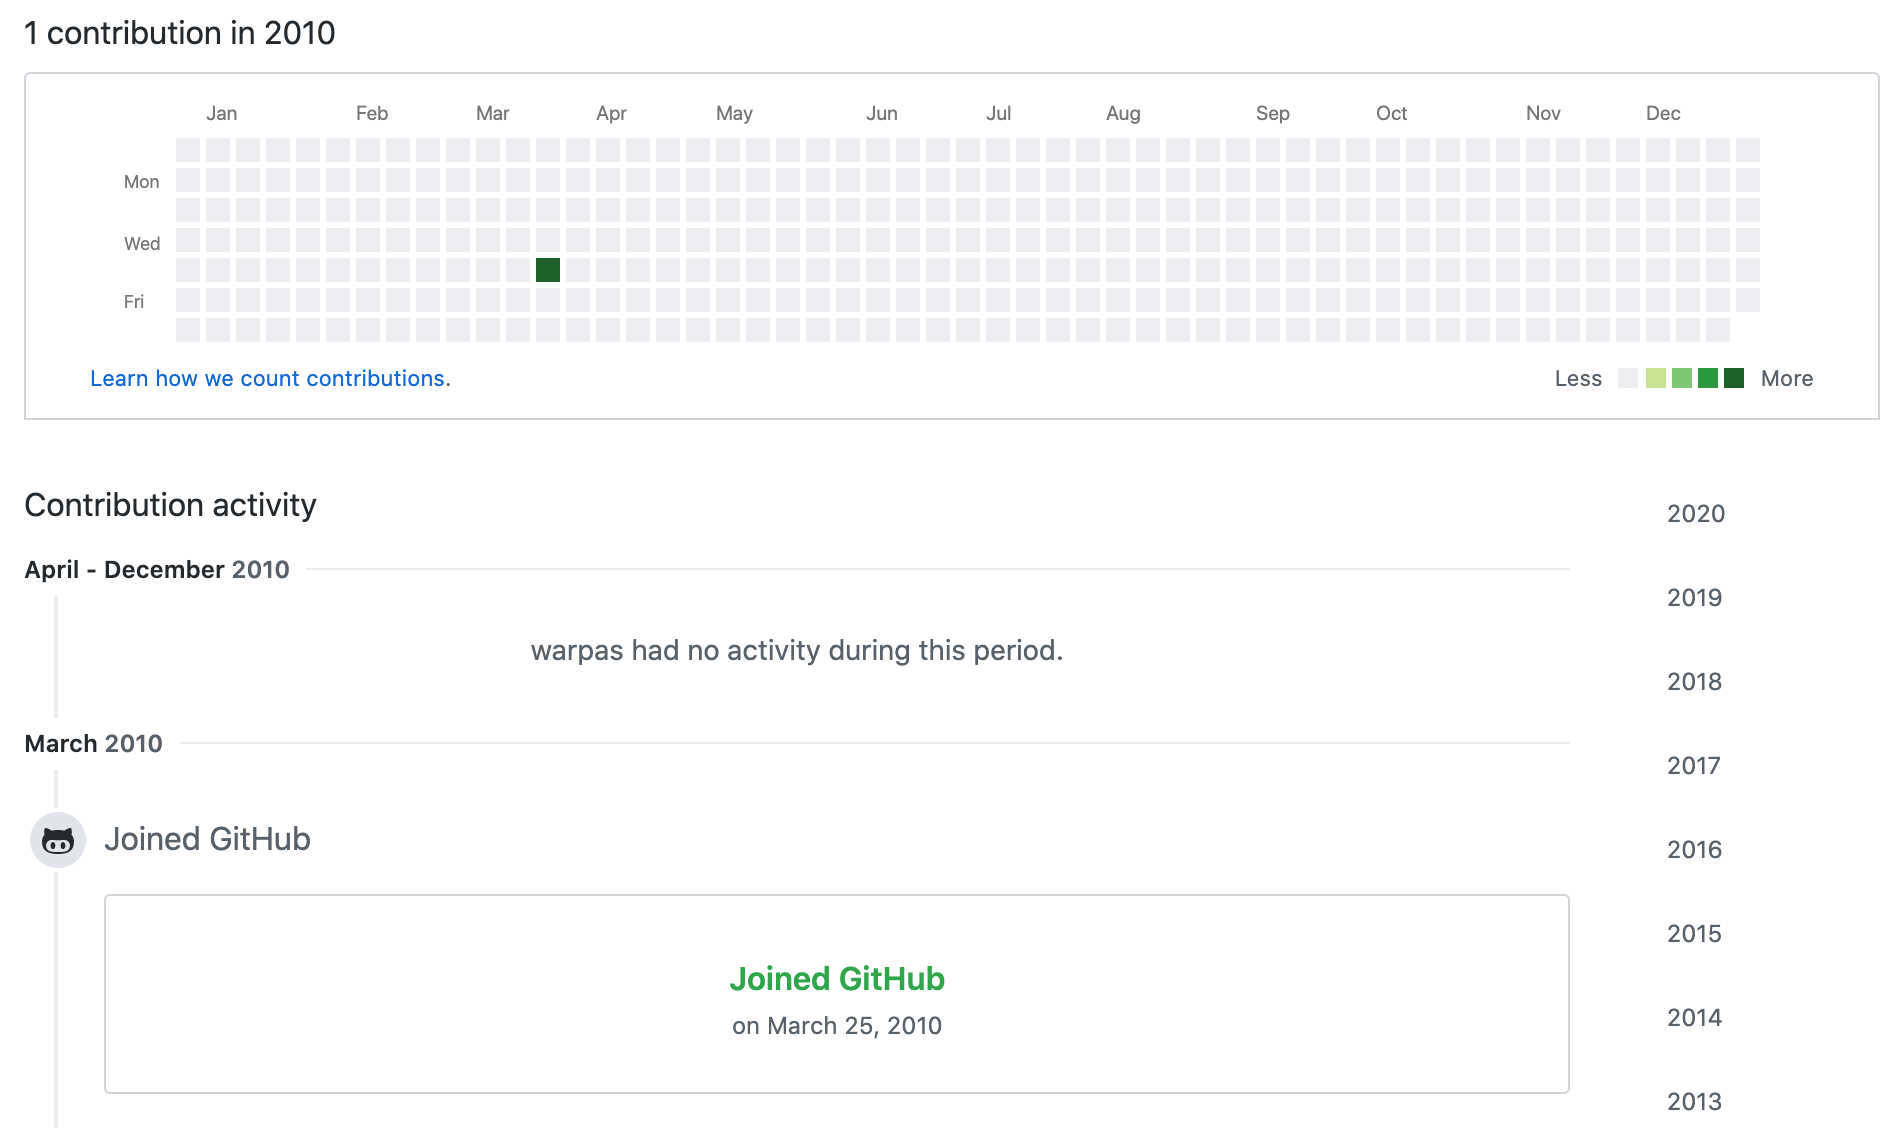Click the gray 'Joined GitHub' timeline title
1894x1128 pixels.
point(207,839)
